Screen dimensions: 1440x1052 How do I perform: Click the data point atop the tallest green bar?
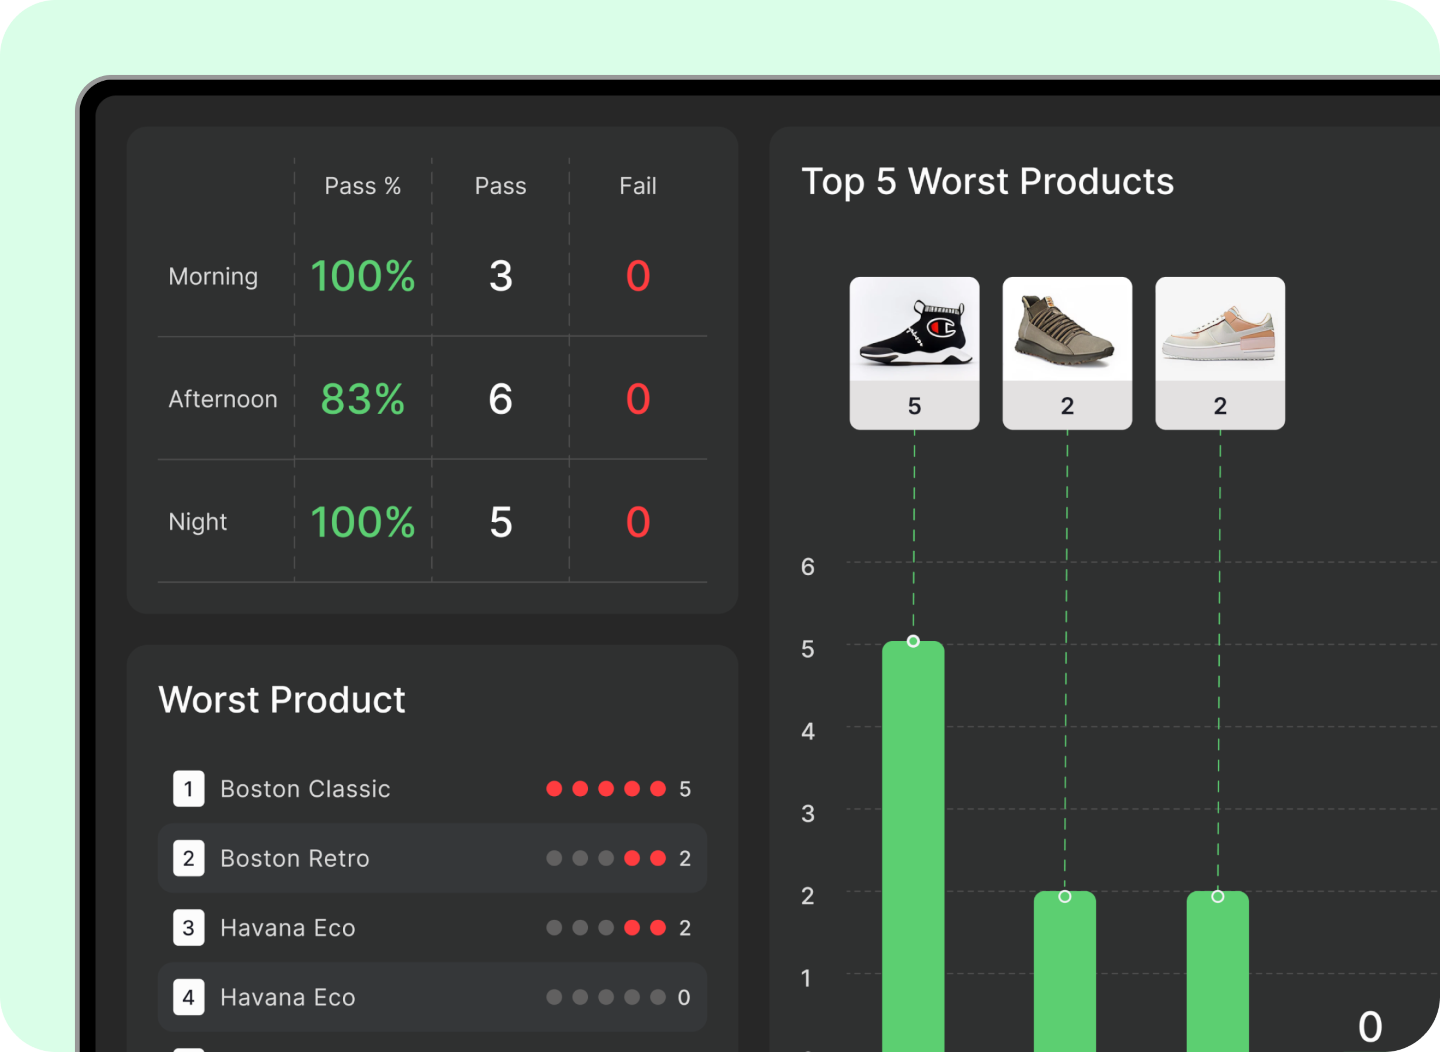point(913,641)
